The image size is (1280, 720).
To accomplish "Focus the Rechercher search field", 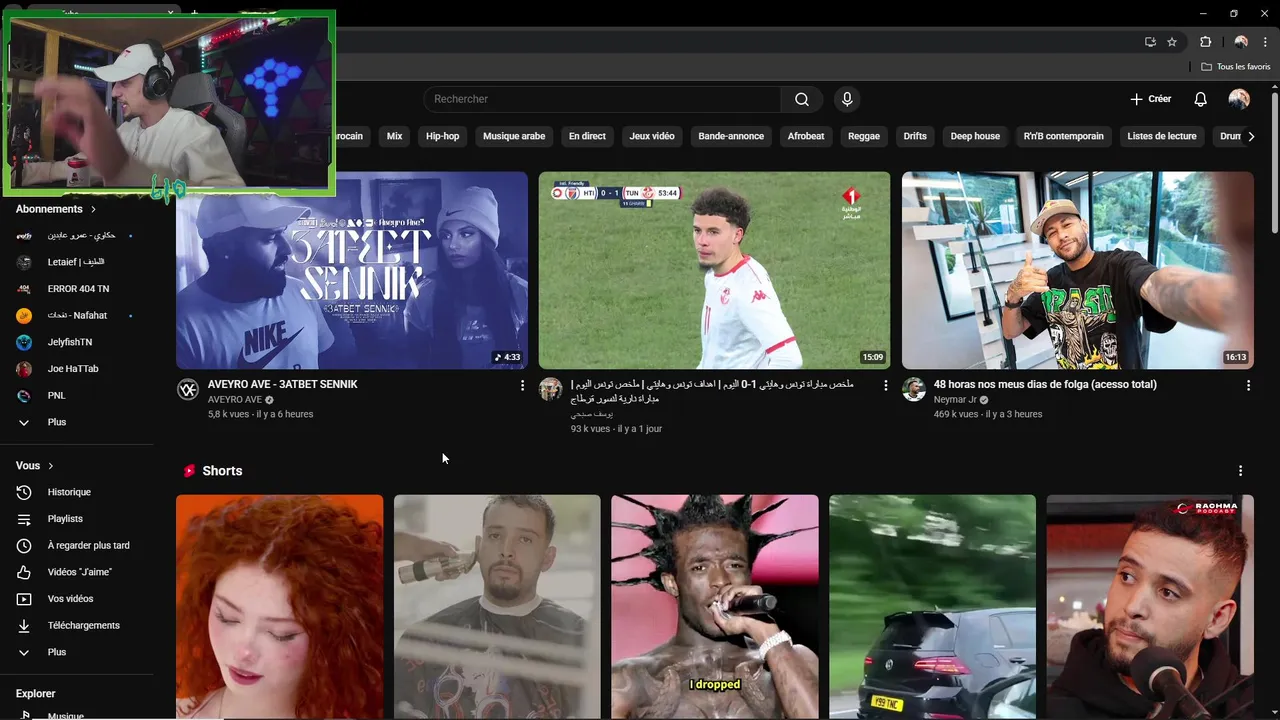I will click(602, 99).
